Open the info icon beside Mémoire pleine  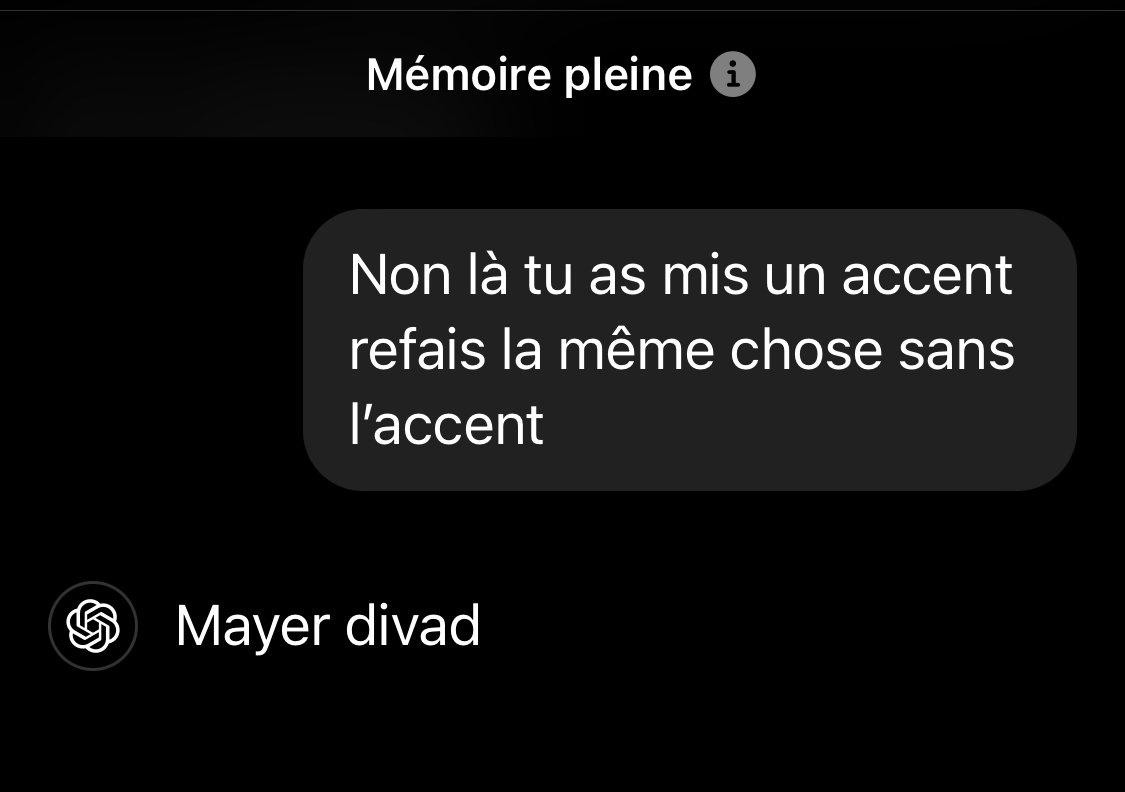tap(733, 74)
